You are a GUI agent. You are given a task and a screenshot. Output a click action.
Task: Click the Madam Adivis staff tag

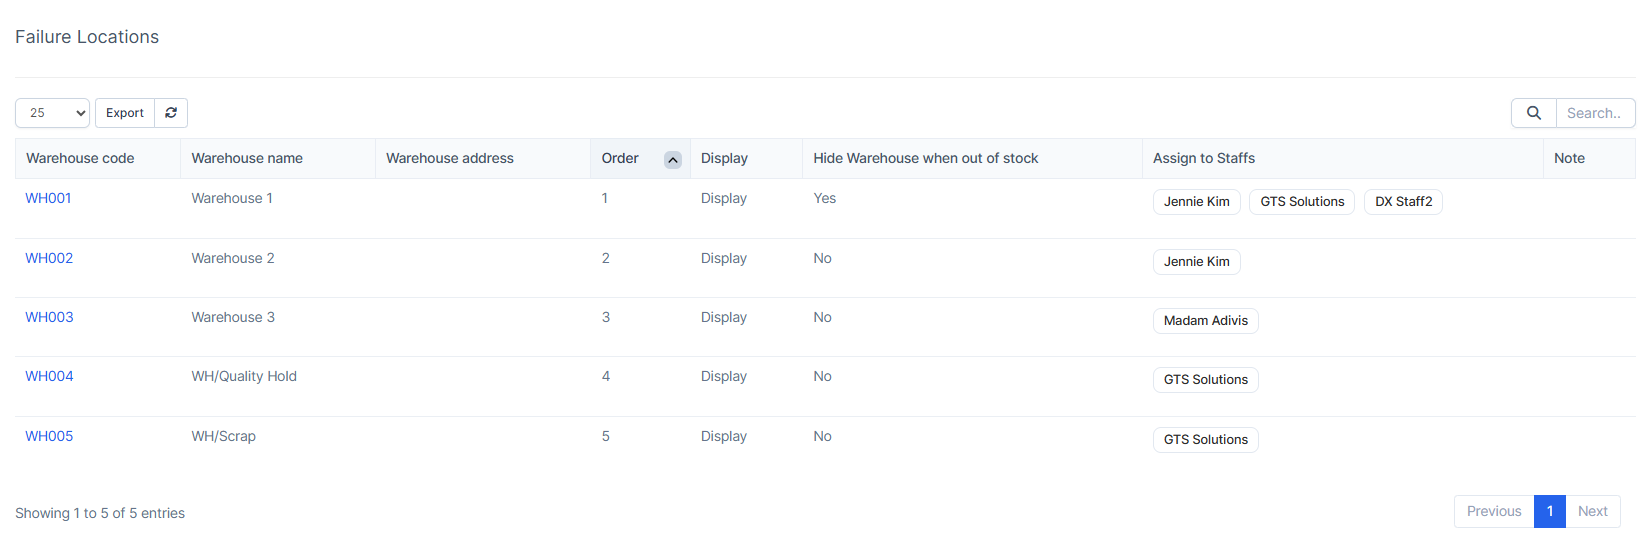pyautogui.click(x=1205, y=321)
